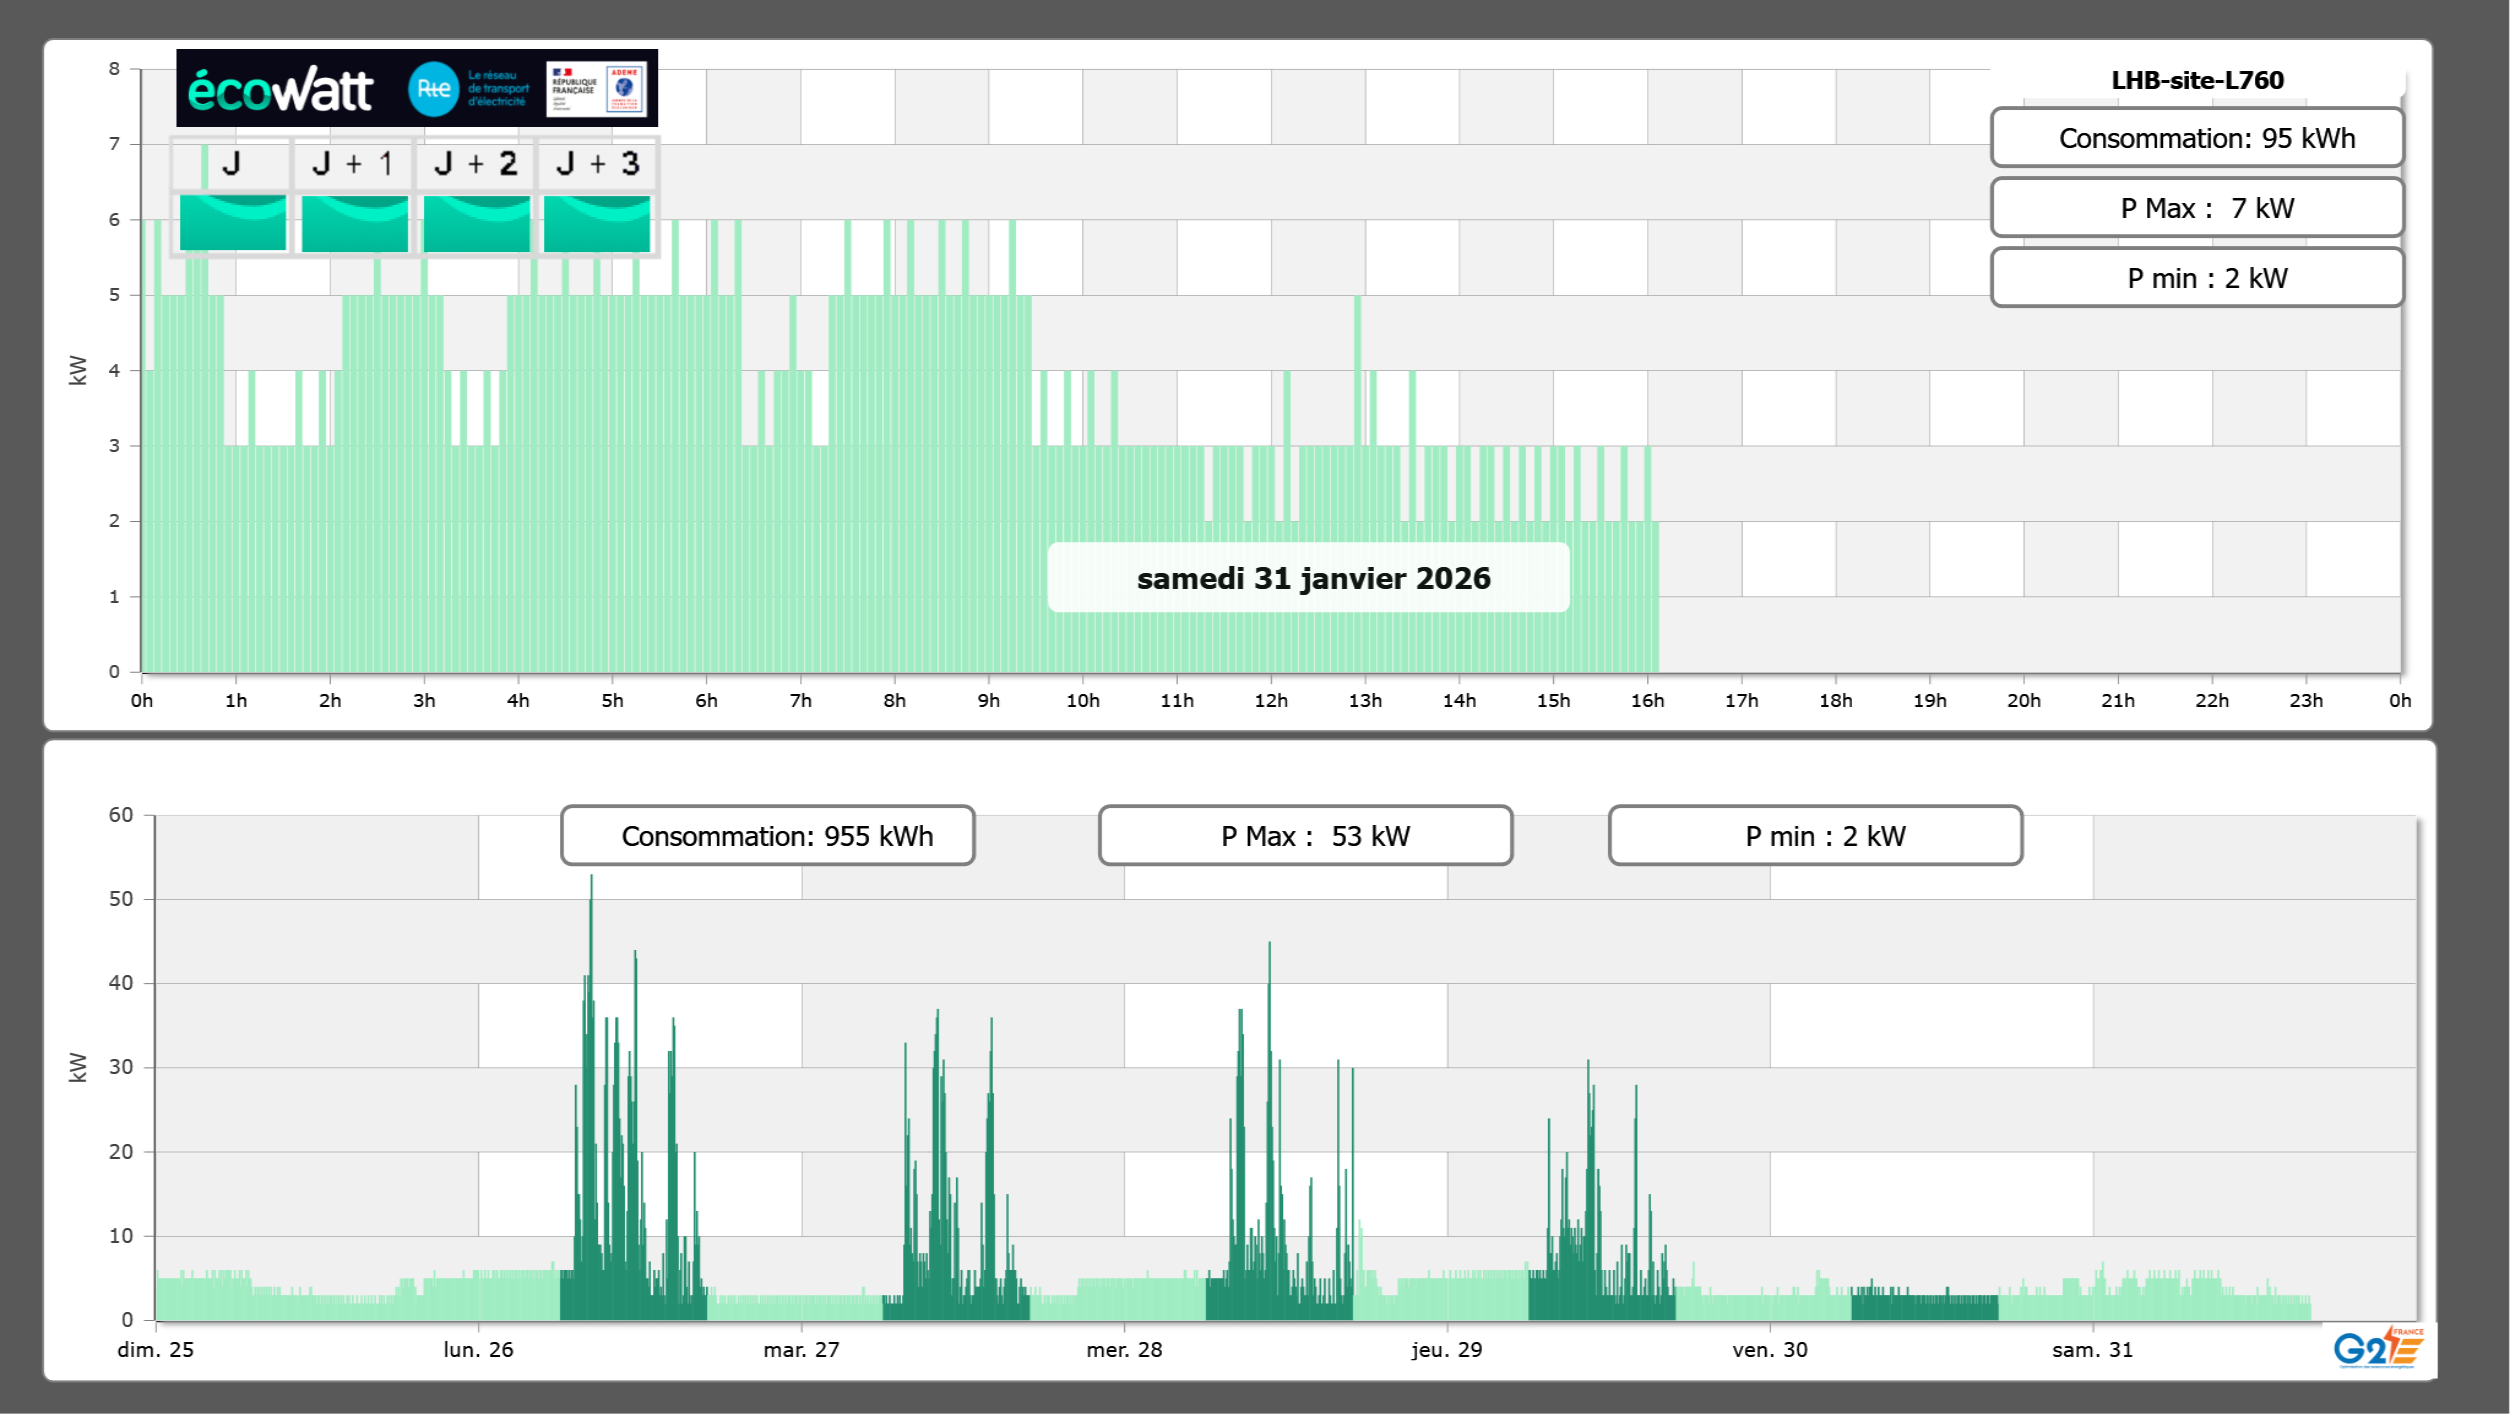Select the J + 1 day tab

[353, 164]
